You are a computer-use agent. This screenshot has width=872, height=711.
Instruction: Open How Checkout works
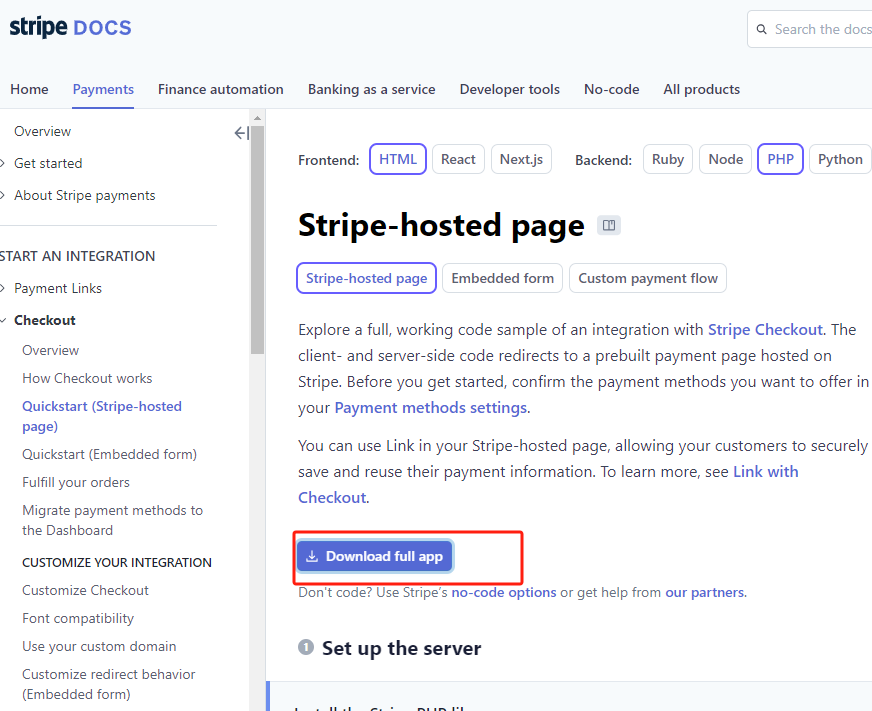pyautogui.click(x=87, y=378)
